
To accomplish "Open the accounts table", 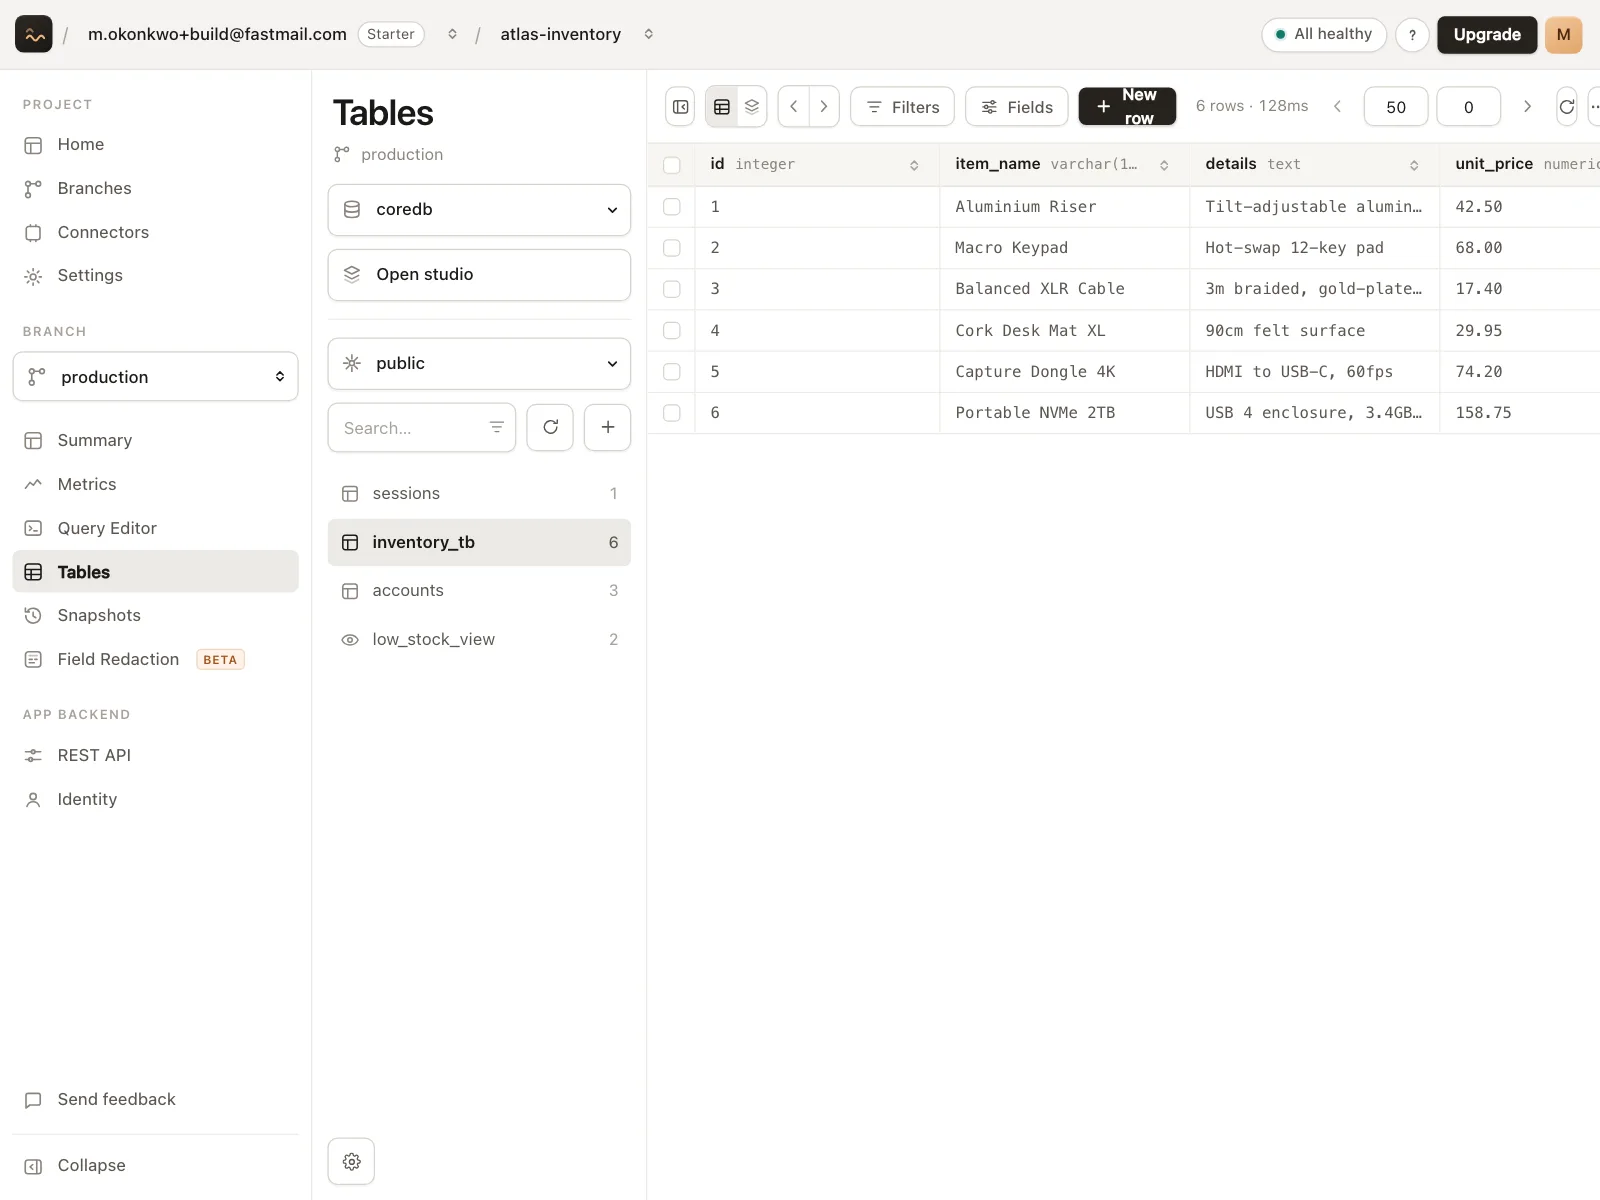I will pyautogui.click(x=479, y=590).
